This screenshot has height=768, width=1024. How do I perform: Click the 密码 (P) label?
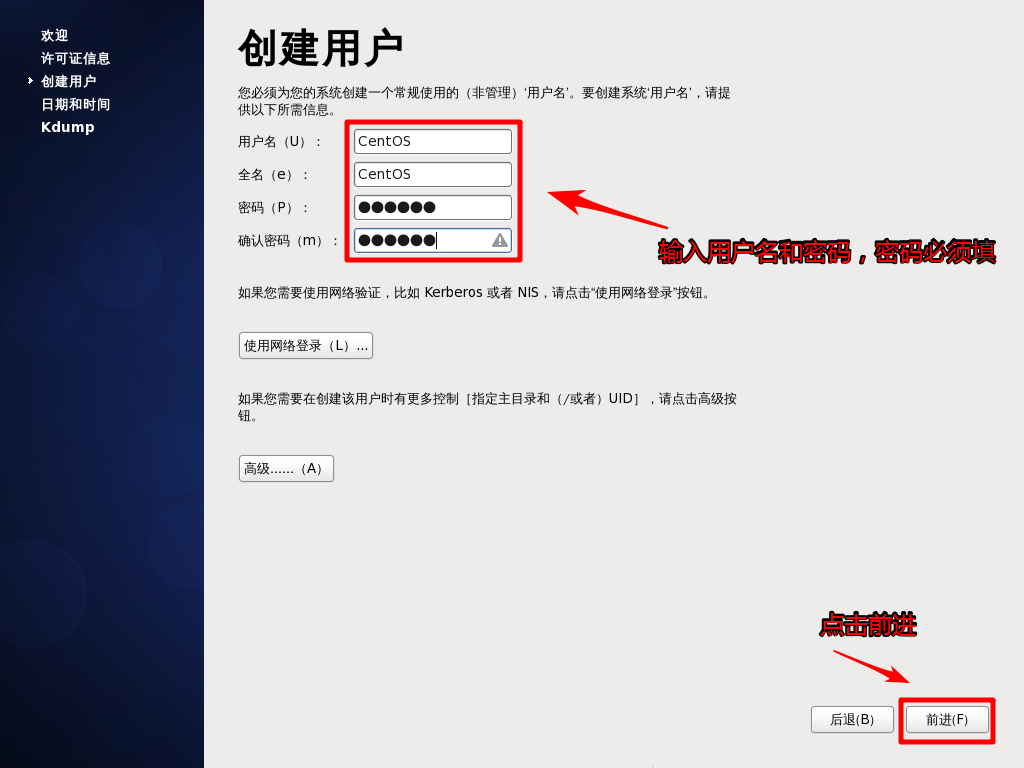point(272,208)
